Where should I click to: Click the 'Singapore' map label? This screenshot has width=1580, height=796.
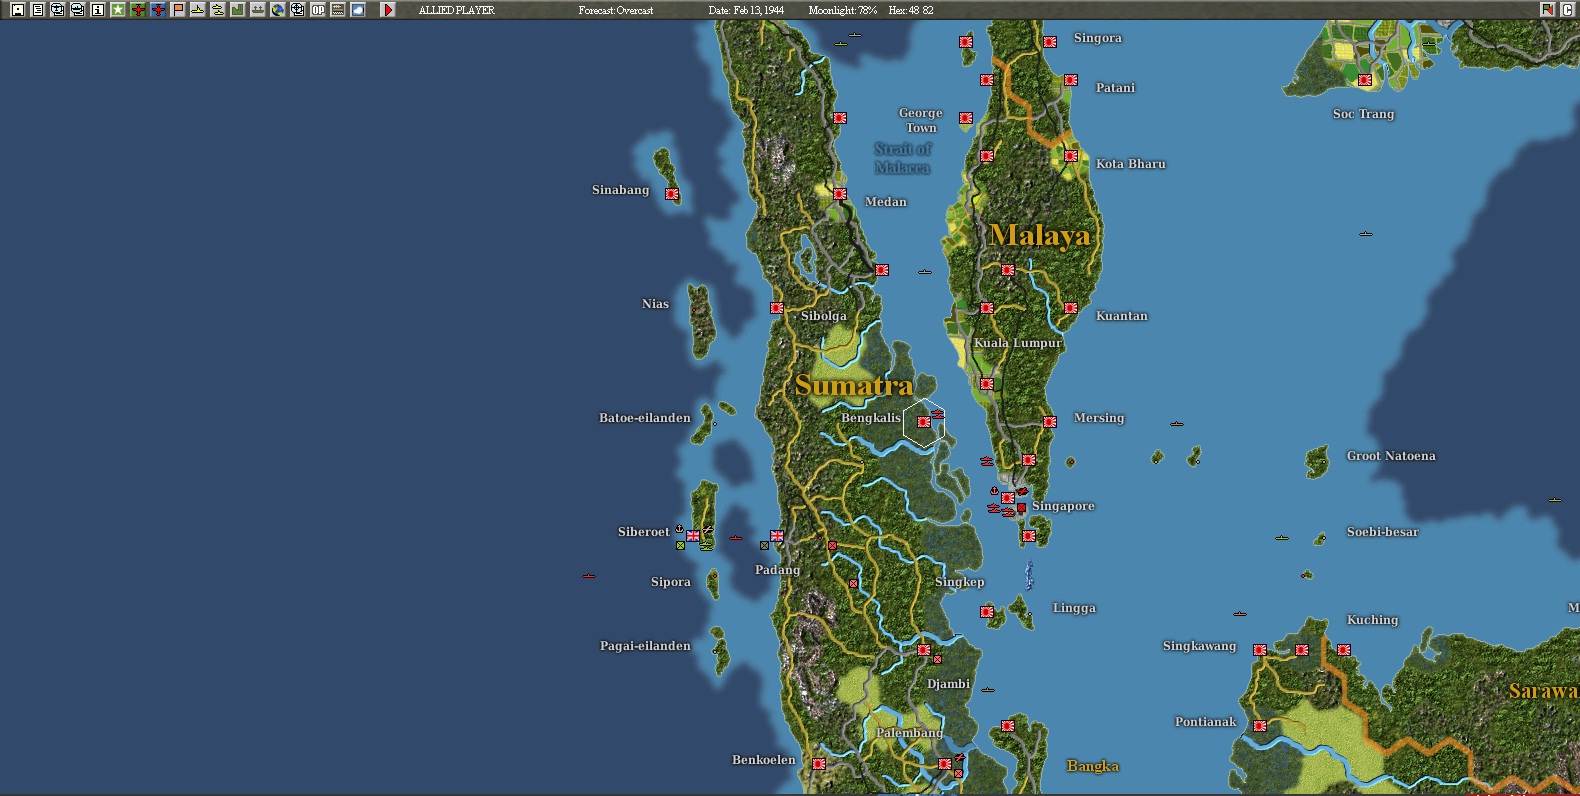[x=1063, y=506]
